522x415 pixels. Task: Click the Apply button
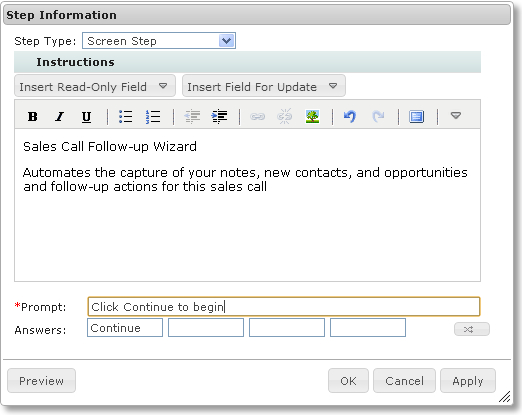[x=468, y=381]
